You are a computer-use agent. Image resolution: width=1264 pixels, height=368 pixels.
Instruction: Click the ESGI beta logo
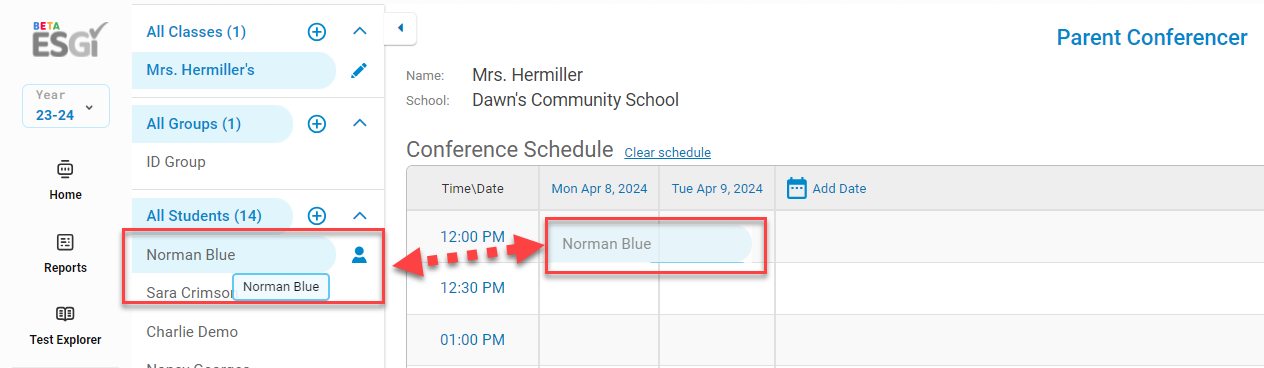67,42
